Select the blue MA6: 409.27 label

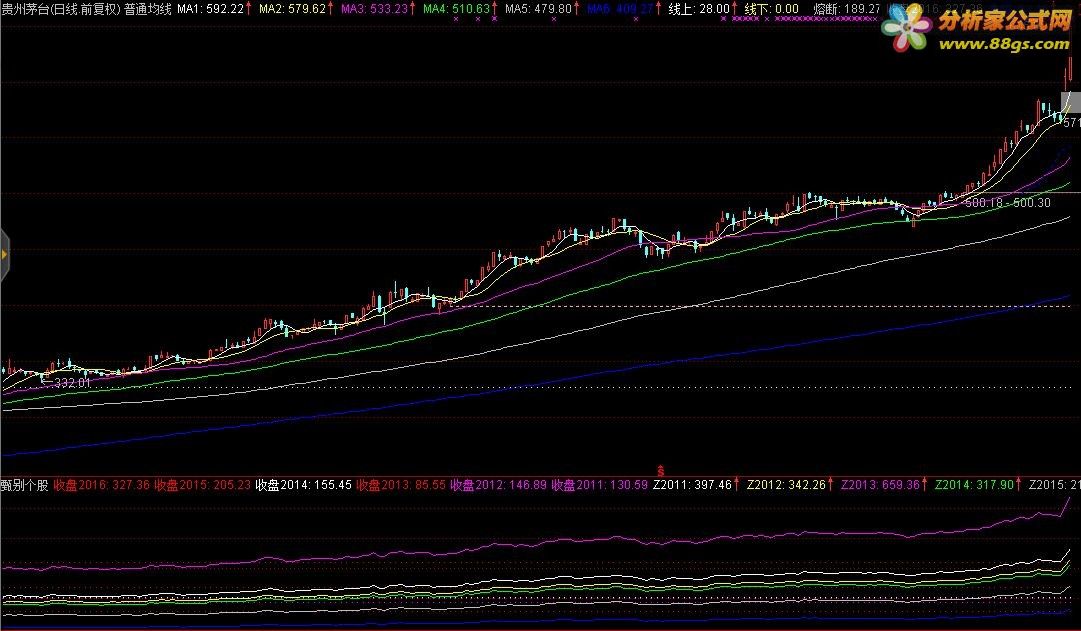pos(620,9)
